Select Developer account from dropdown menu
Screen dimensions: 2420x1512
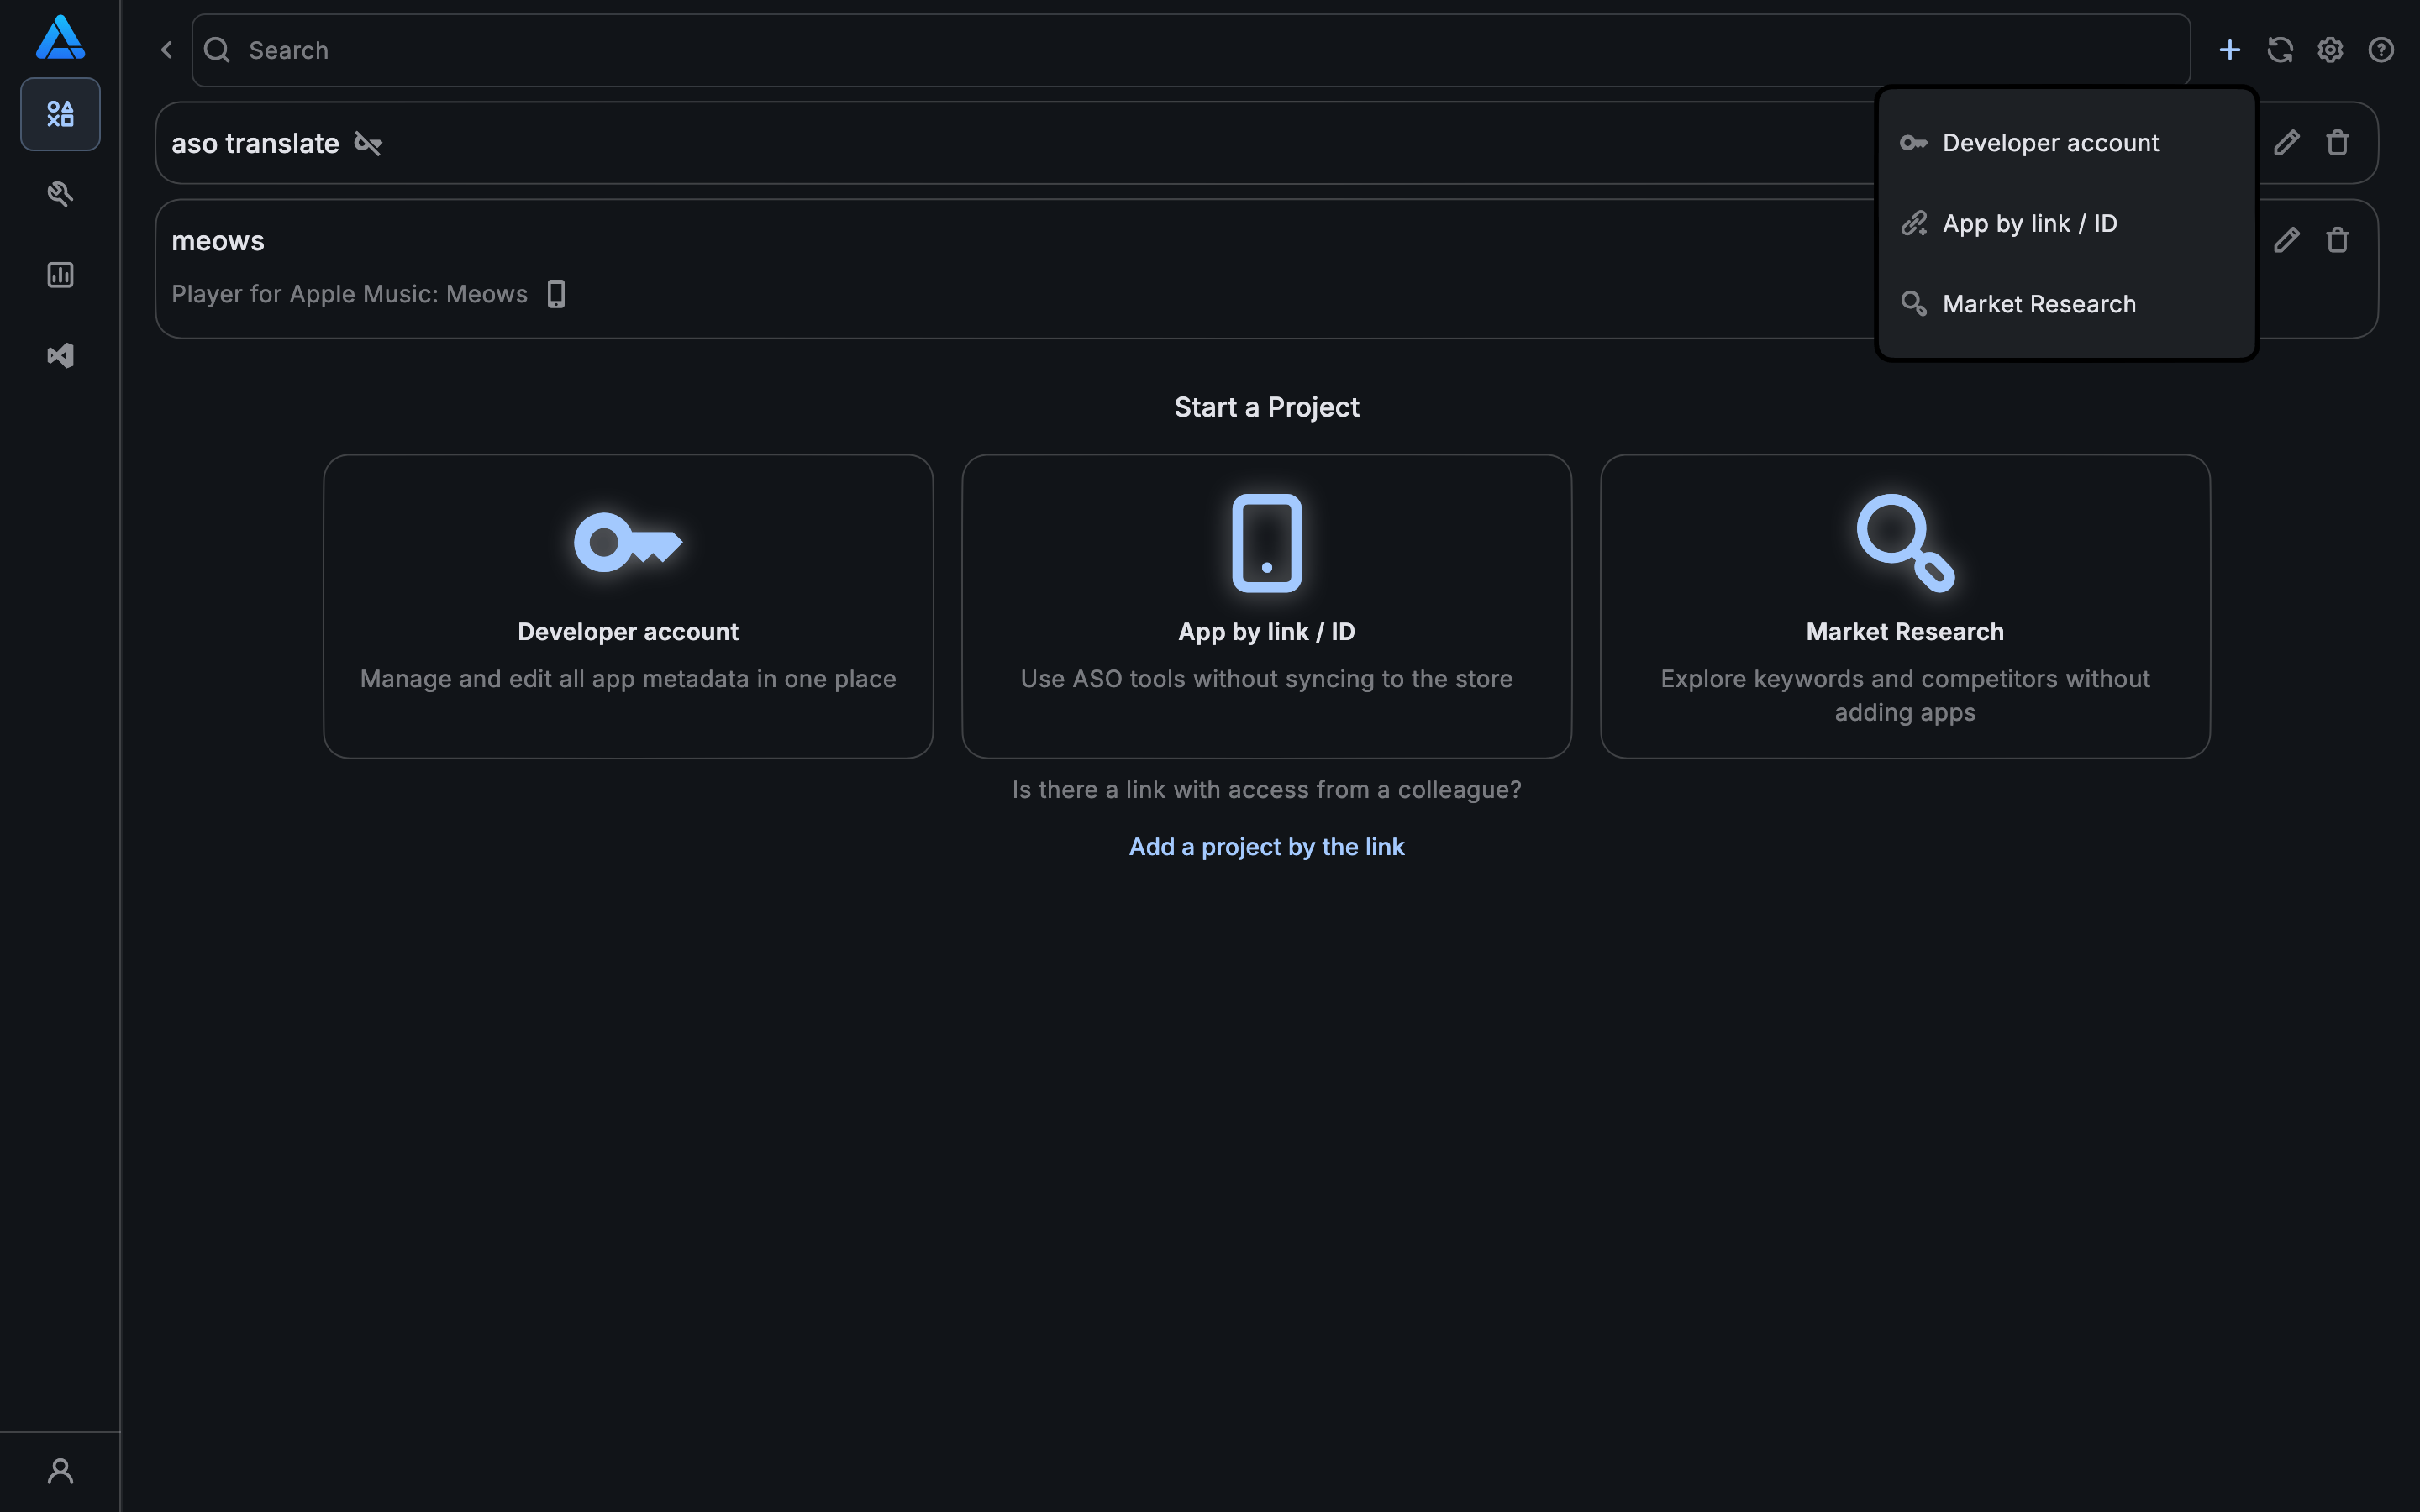(x=2050, y=143)
